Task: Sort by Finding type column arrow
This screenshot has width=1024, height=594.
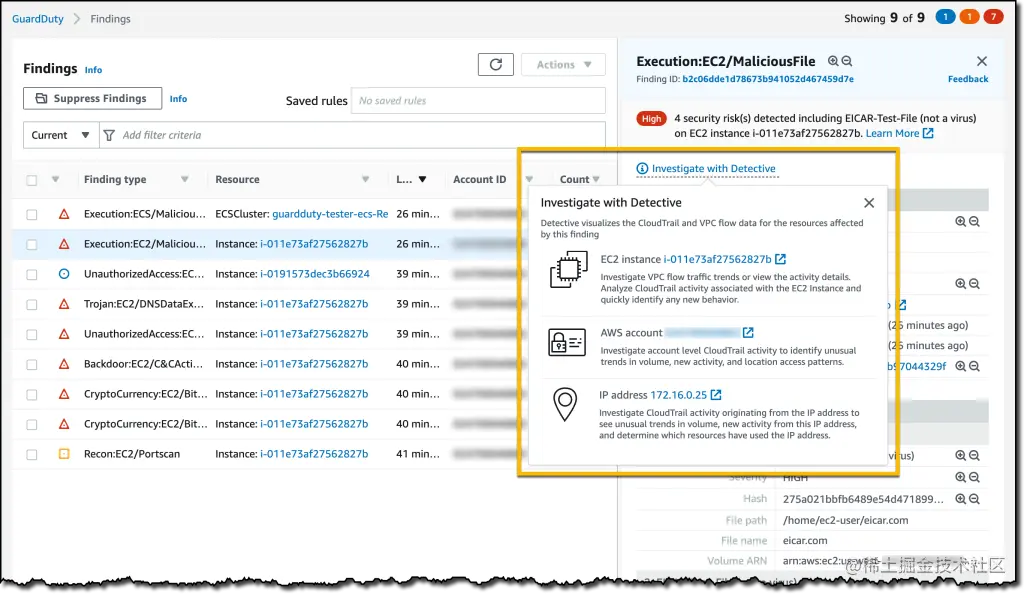Action: pos(185,180)
